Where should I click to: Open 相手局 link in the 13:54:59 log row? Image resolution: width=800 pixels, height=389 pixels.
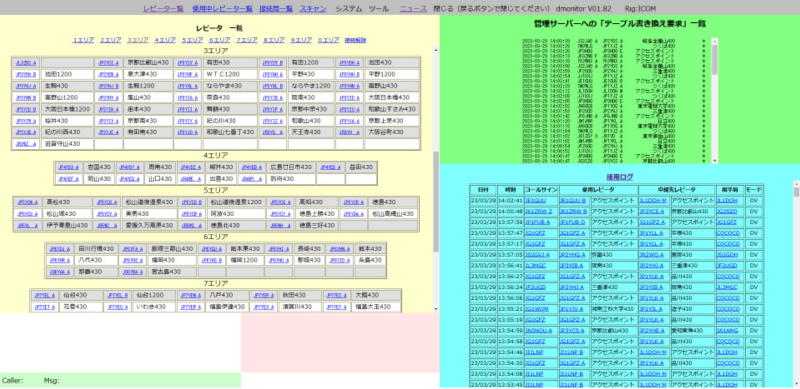click(x=727, y=331)
